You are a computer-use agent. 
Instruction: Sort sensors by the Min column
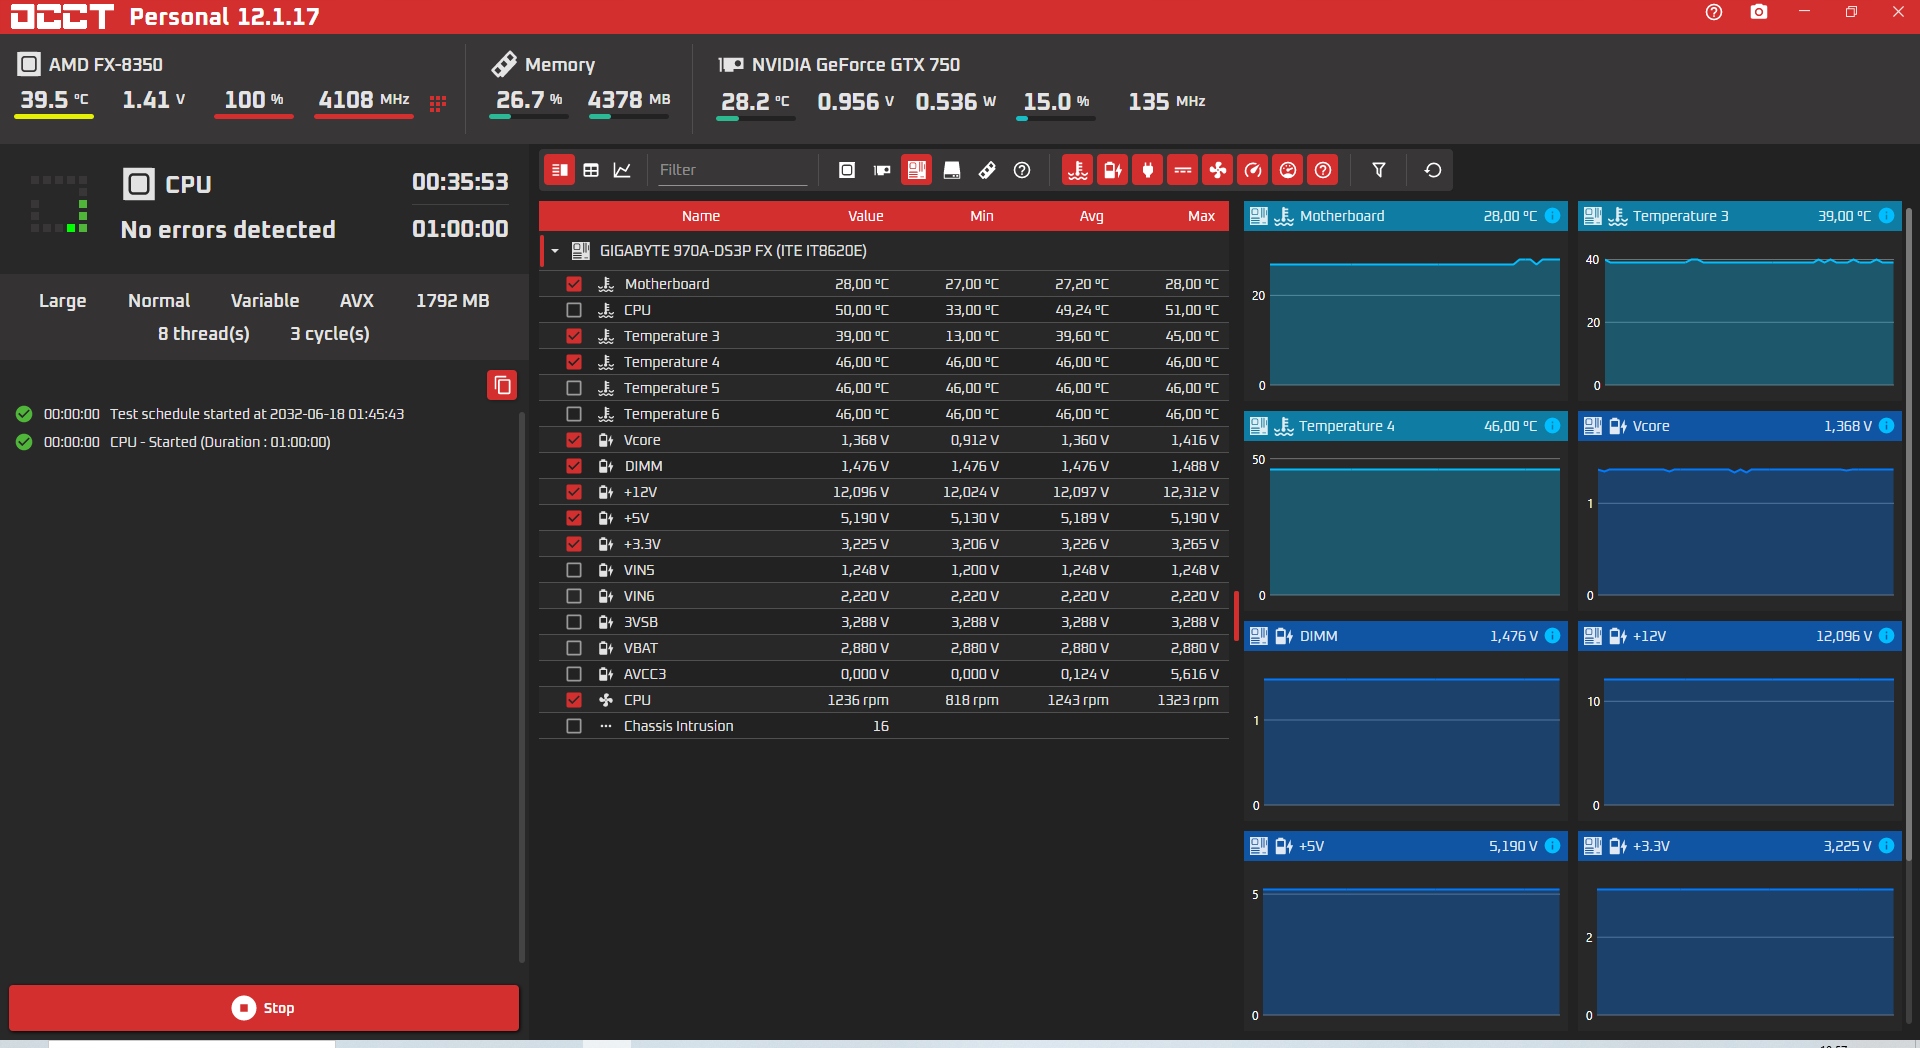(982, 216)
